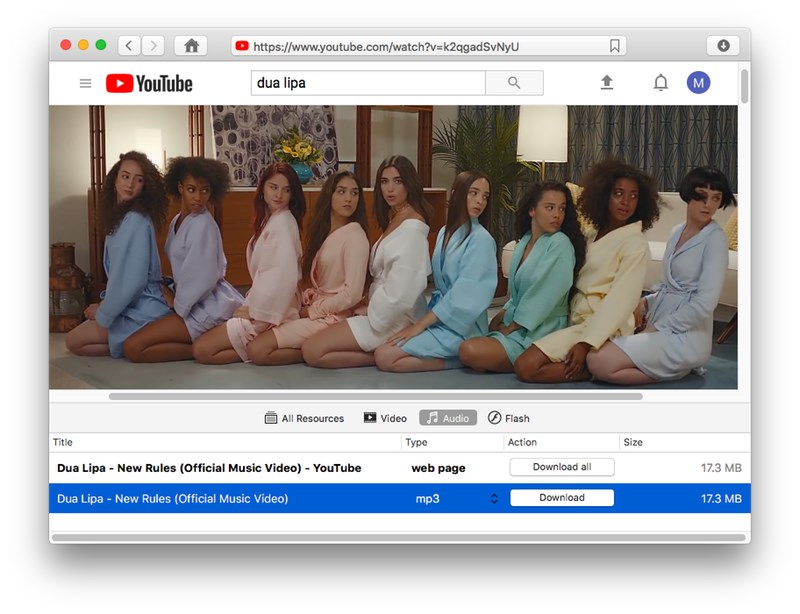Click the Action column header
The image size is (800, 614).
561,442
